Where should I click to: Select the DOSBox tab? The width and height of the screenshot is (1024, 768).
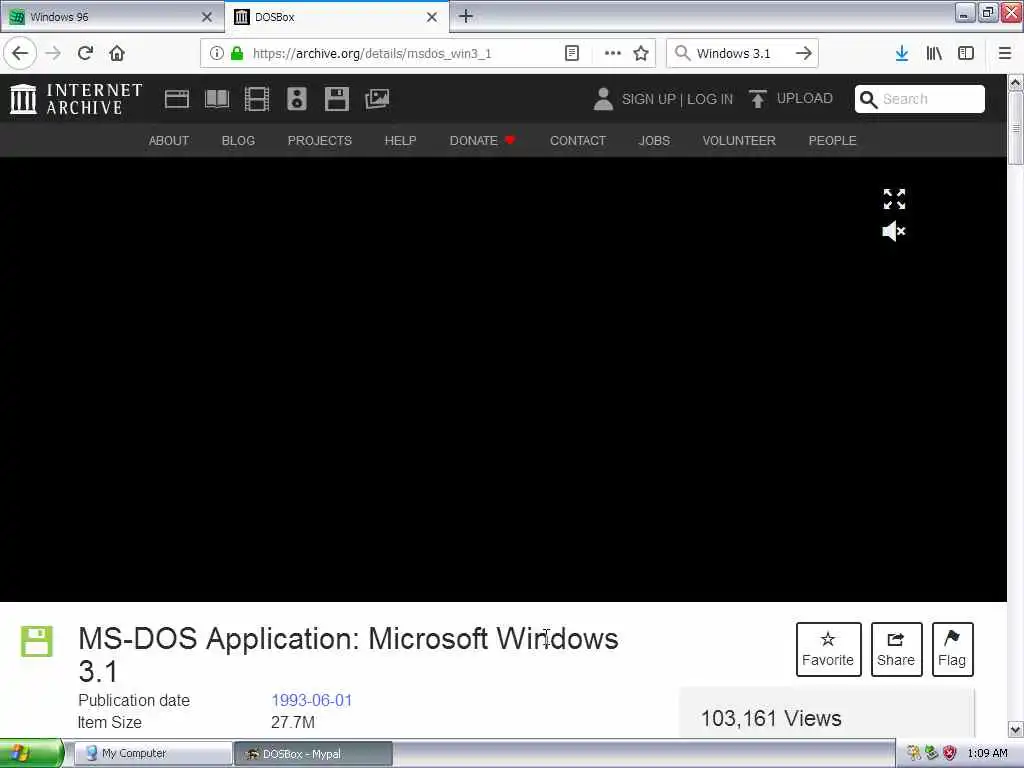point(336,17)
